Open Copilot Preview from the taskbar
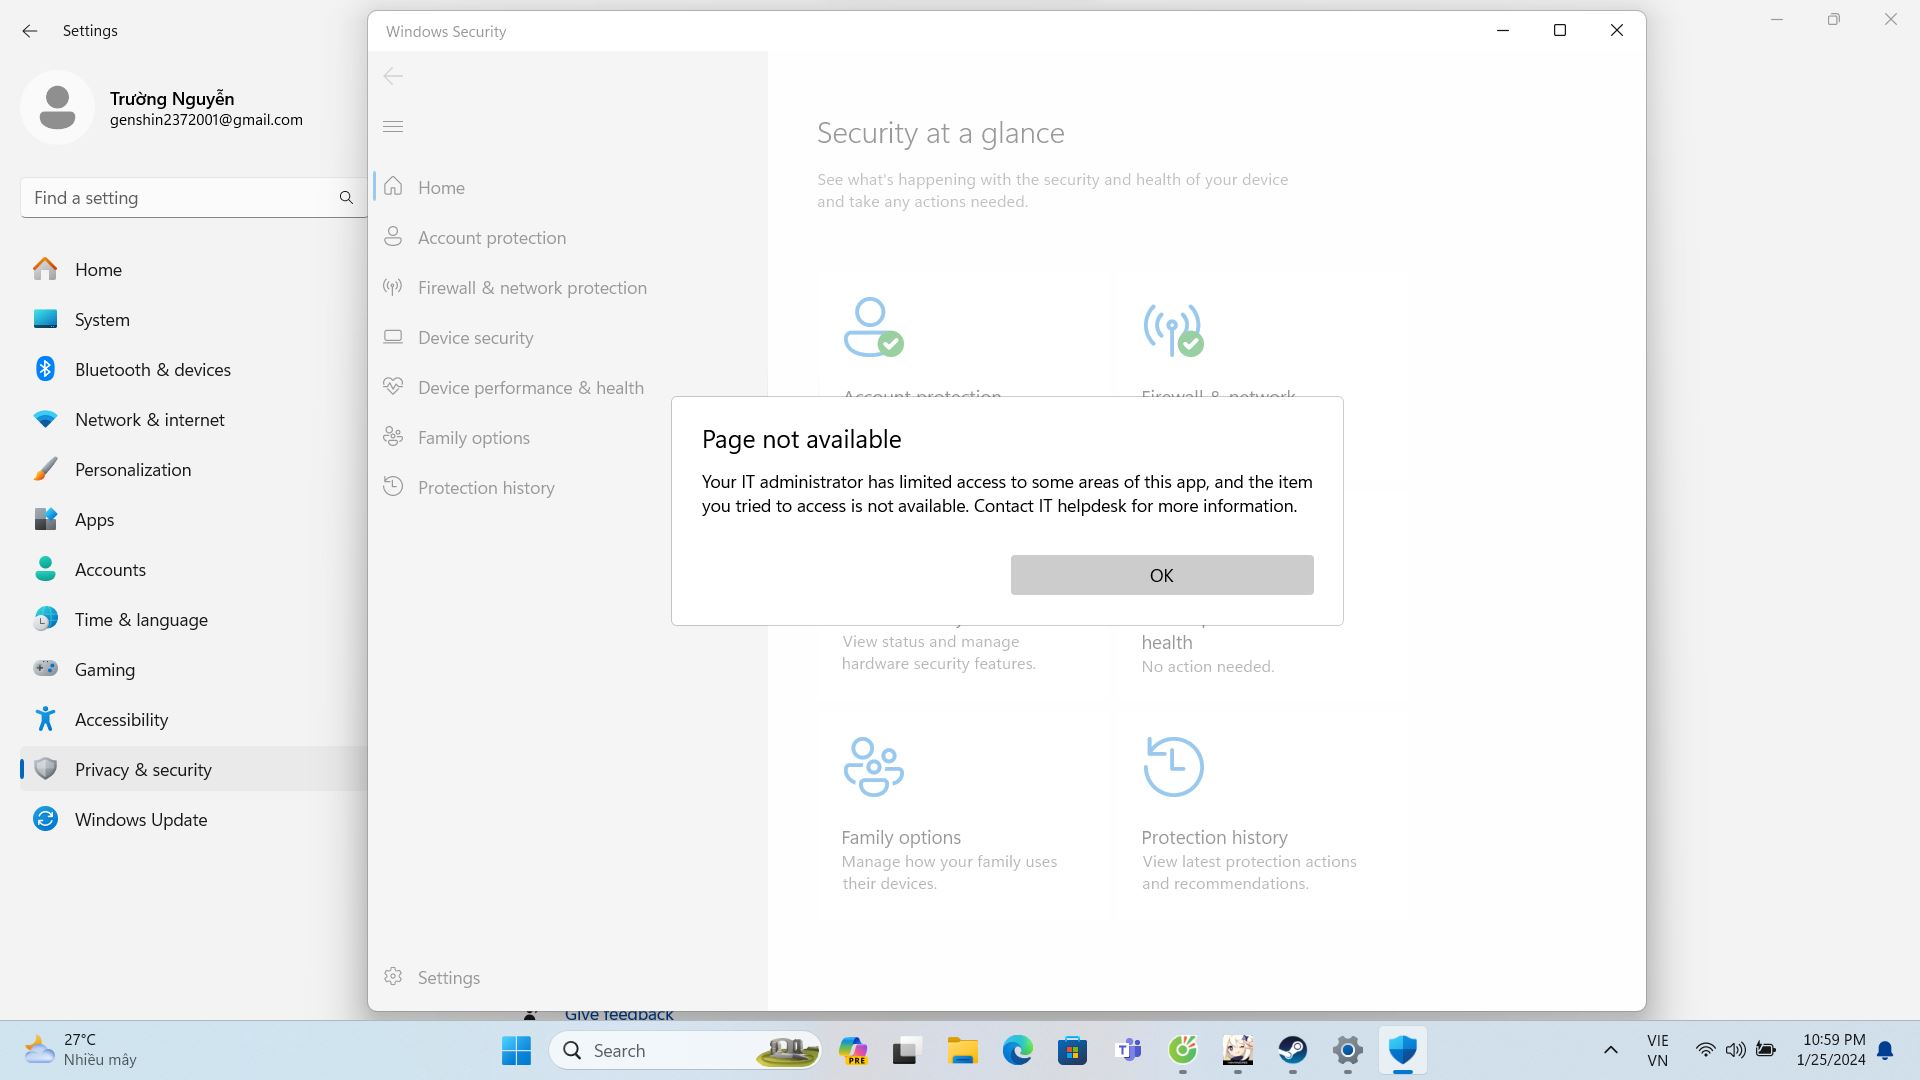This screenshot has width=1920, height=1080. click(x=852, y=1051)
